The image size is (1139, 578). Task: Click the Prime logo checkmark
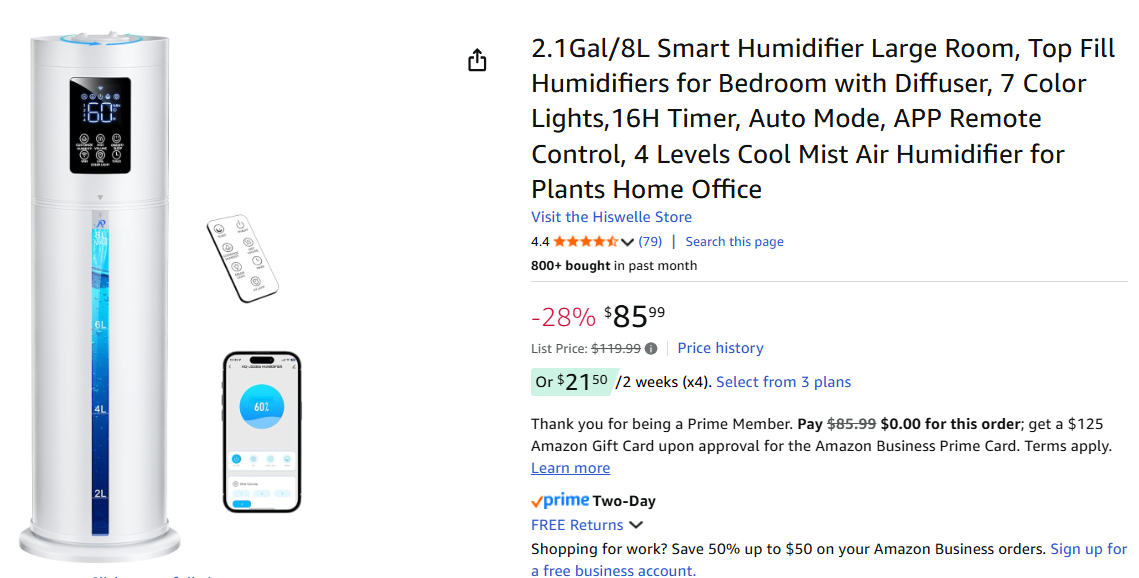coord(537,501)
